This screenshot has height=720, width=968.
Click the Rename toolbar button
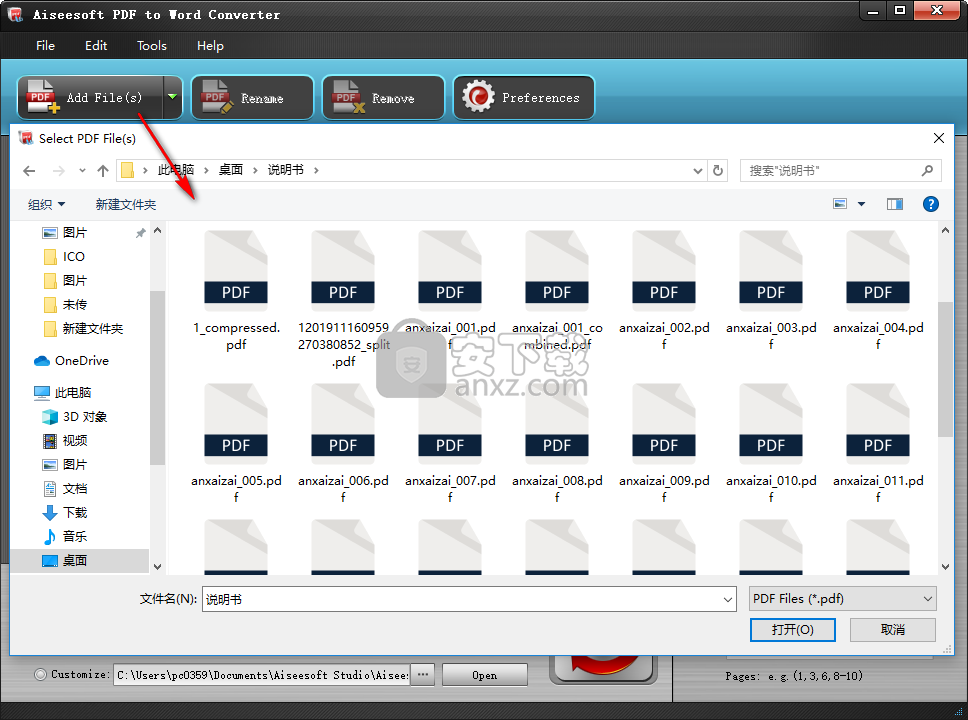pyautogui.click(x=252, y=98)
